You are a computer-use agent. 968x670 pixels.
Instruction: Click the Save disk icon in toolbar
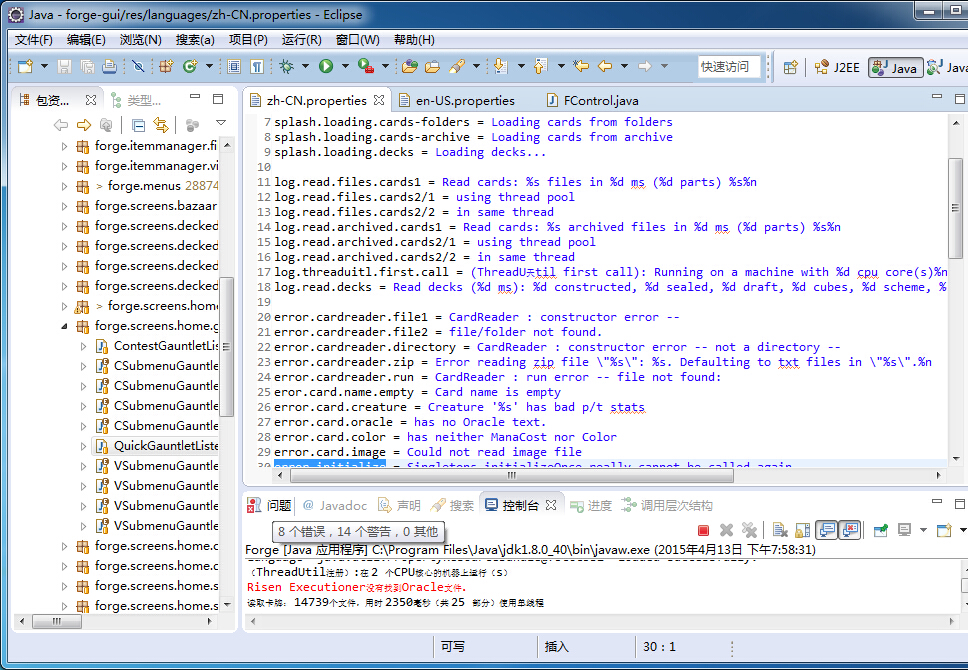(64, 67)
